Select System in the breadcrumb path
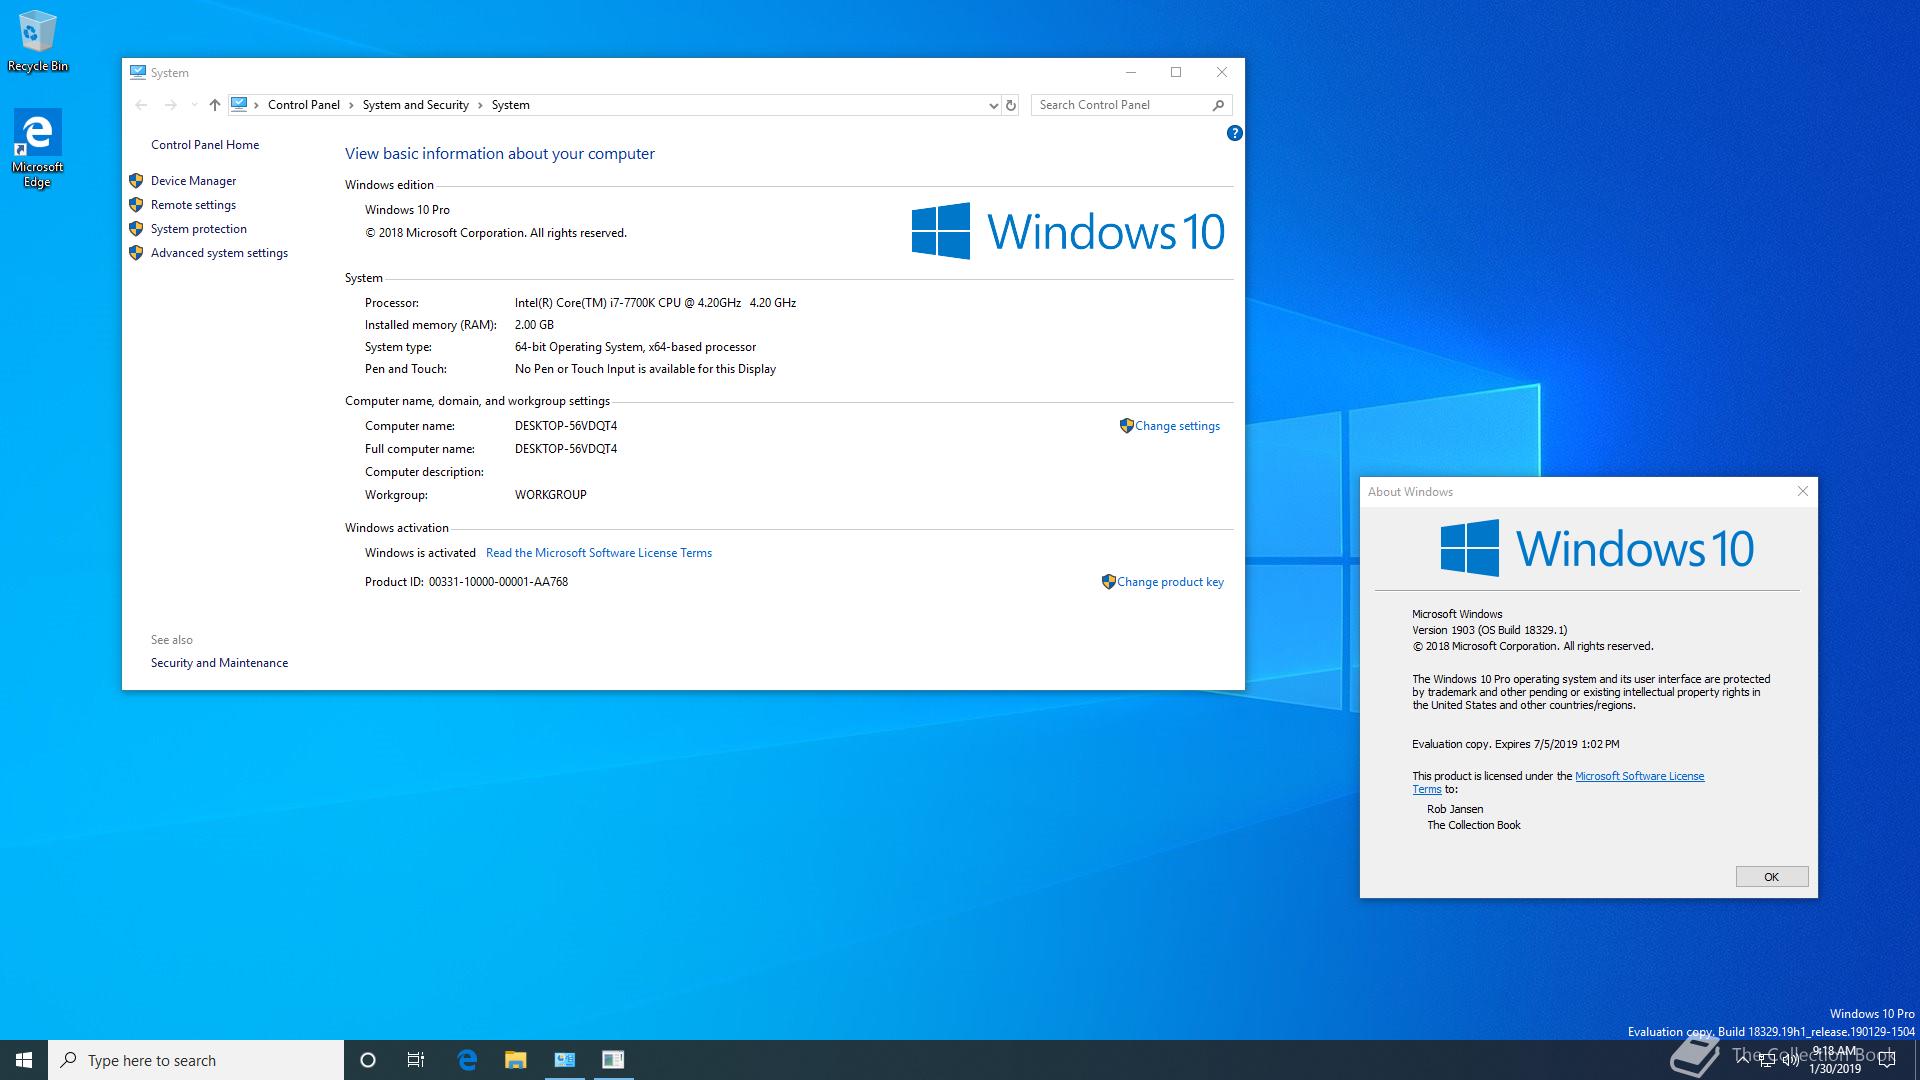Screen dimensions: 1920x1080 [x=510, y=105]
